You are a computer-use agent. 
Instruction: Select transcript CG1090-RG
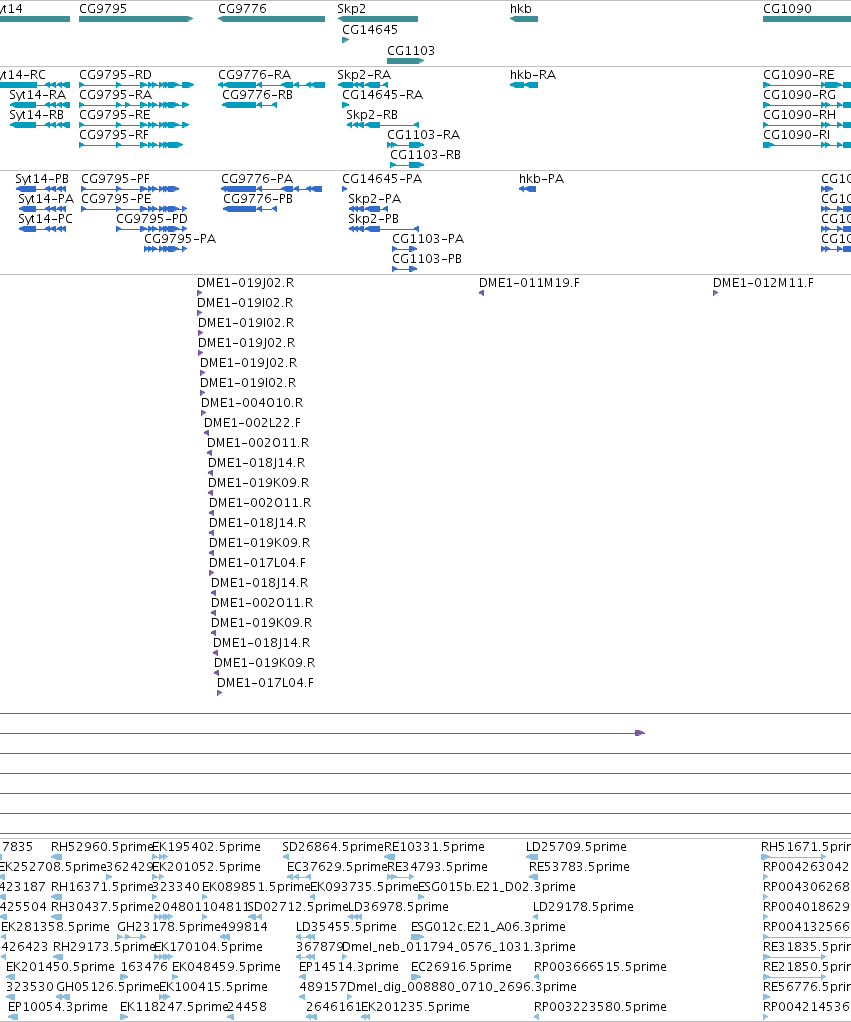(x=800, y=95)
